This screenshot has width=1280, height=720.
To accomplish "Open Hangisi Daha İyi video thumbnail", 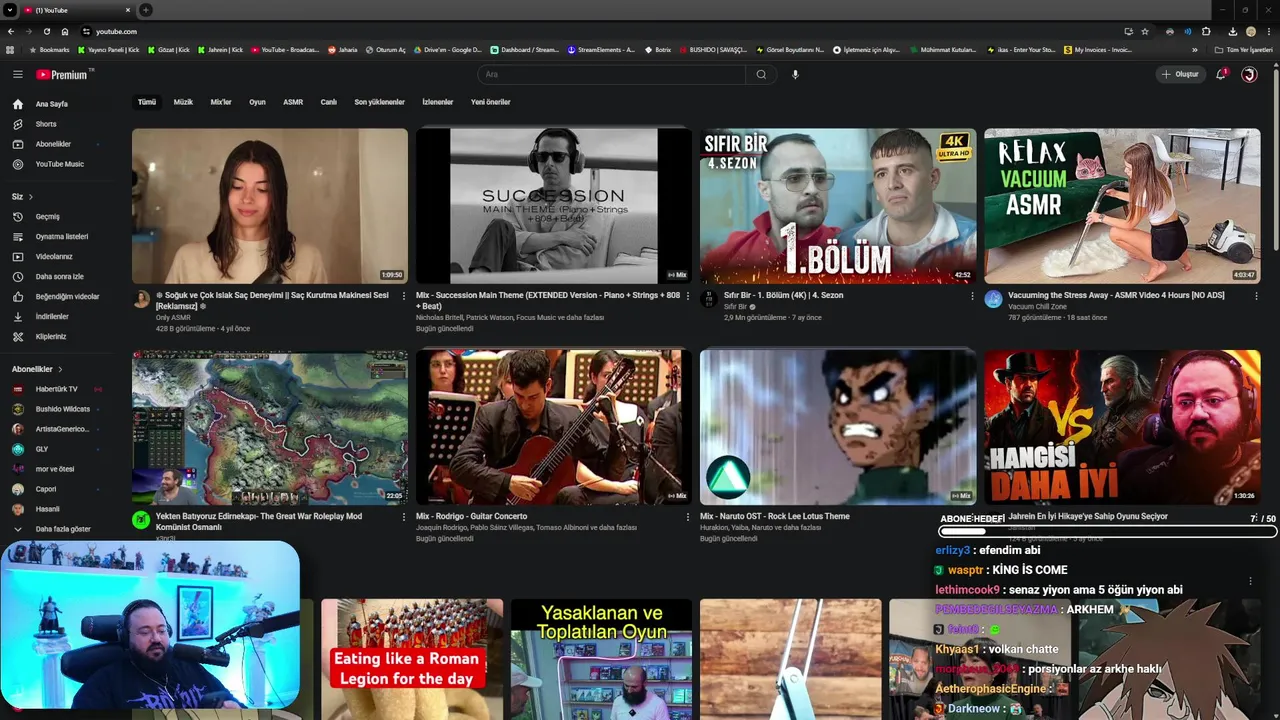I will (1122, 427).
